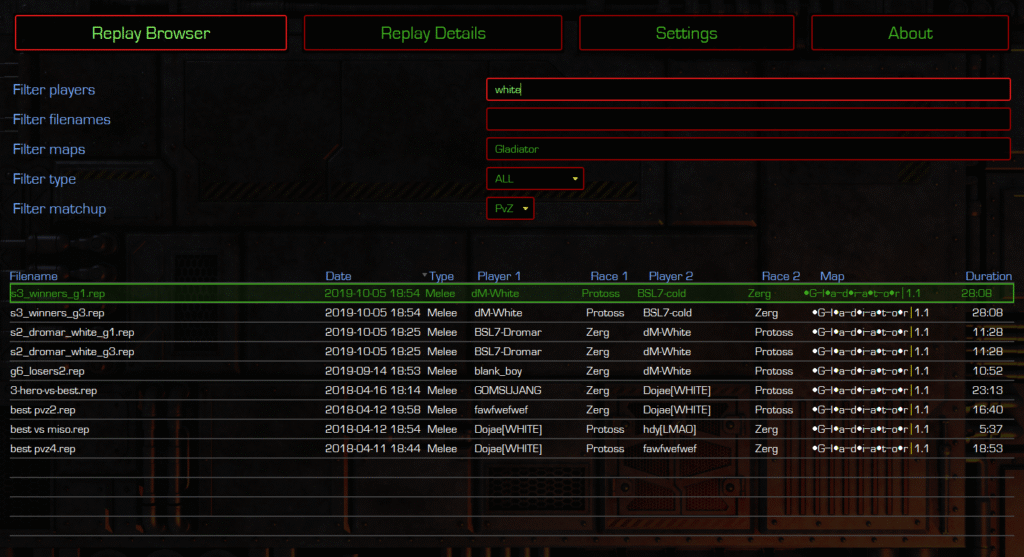Screen dimensions: 1024x557
Task: Select the s2_dromar_white_g1.rep replay
Action: tap(72, 332)
